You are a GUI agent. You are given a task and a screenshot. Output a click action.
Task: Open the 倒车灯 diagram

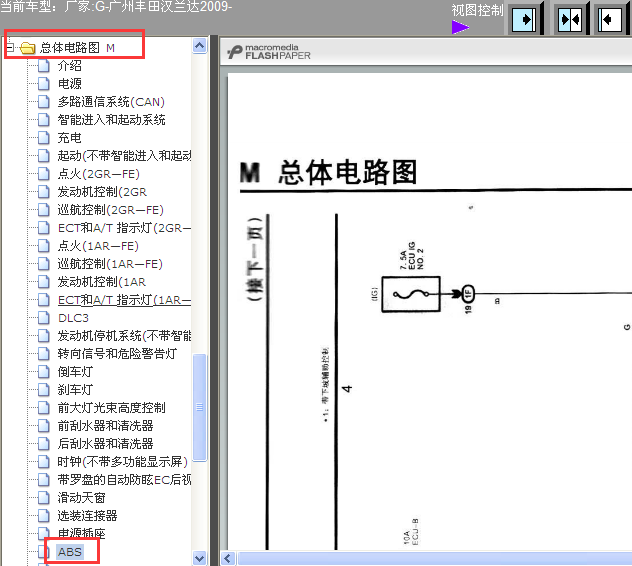coord(75,372)
